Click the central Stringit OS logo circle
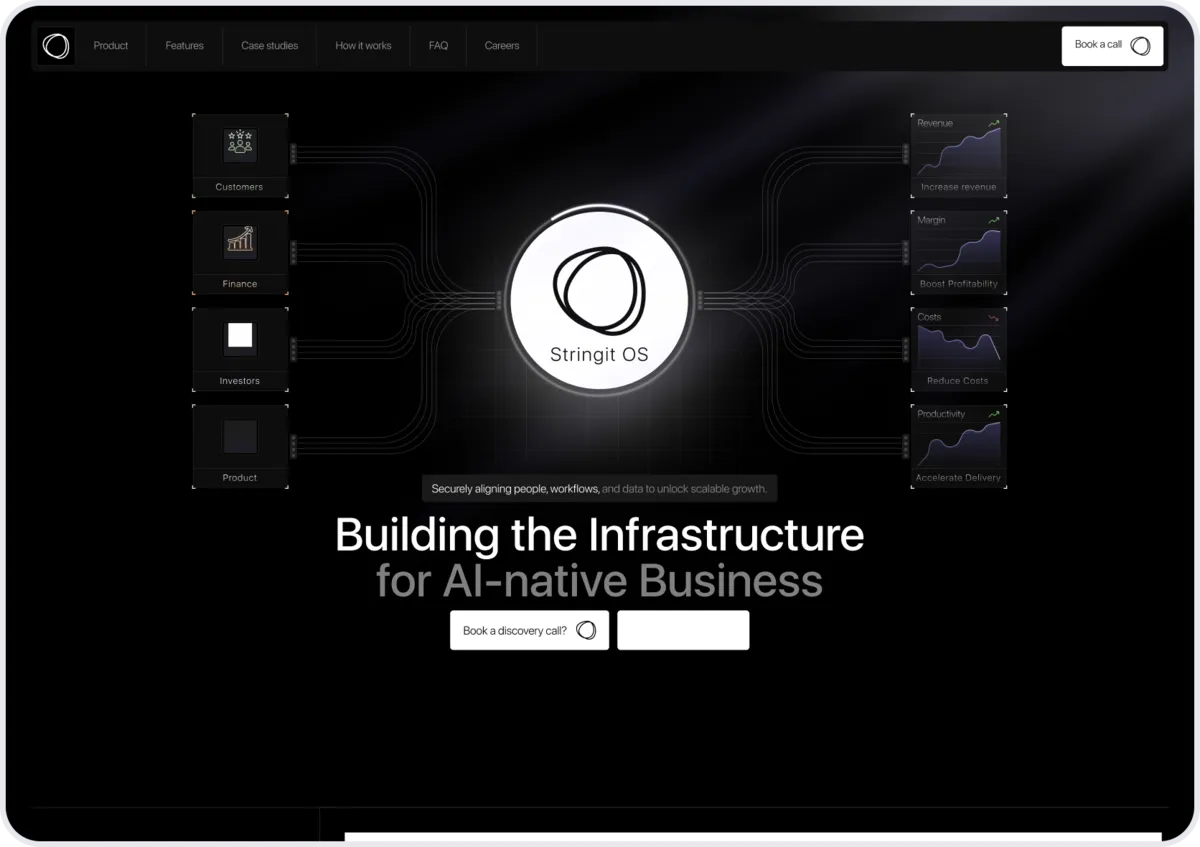Screen dimensions: 1200x847 599,299
